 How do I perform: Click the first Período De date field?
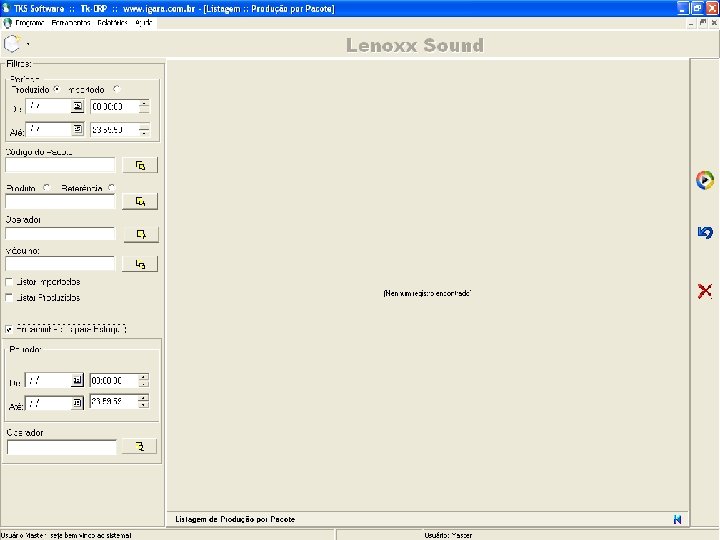coord(48,107)
